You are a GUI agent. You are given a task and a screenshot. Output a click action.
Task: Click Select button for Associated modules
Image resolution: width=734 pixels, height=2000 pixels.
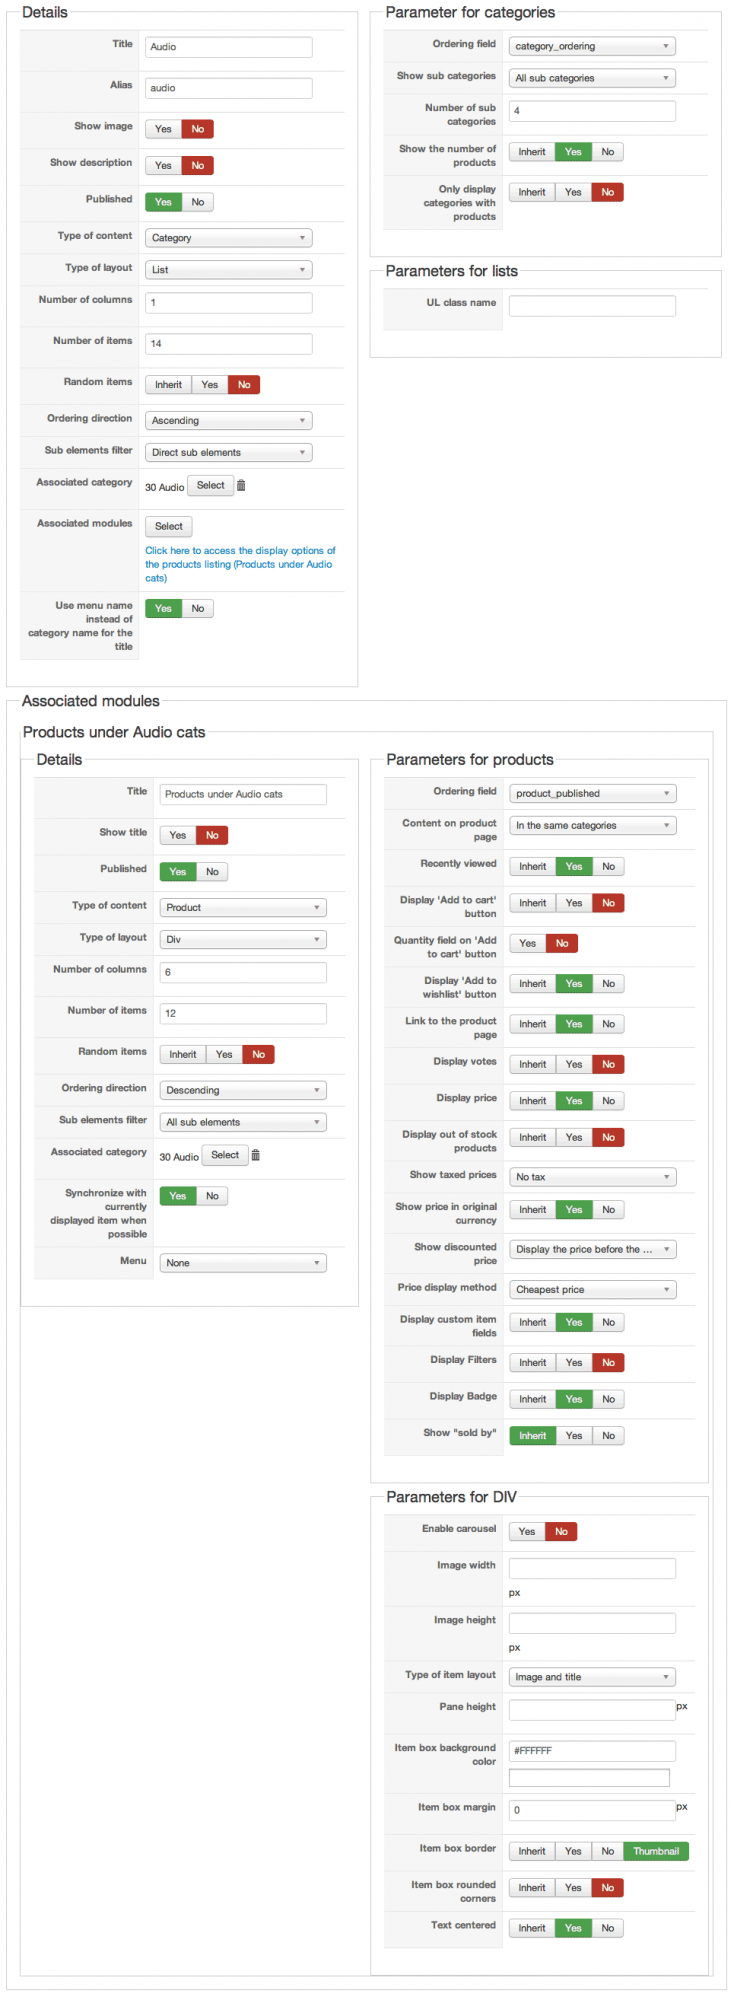[x=169, y=527]
